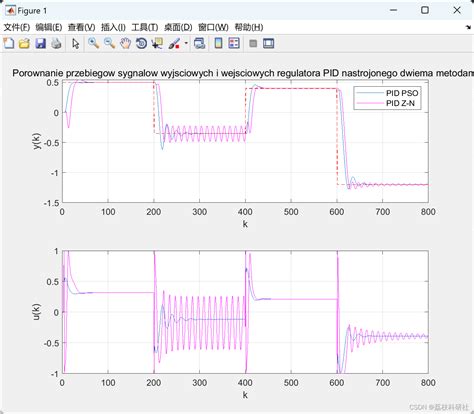Click the u(k) axis label
This screenshot has height=414, width=474.
coord(37,312)
